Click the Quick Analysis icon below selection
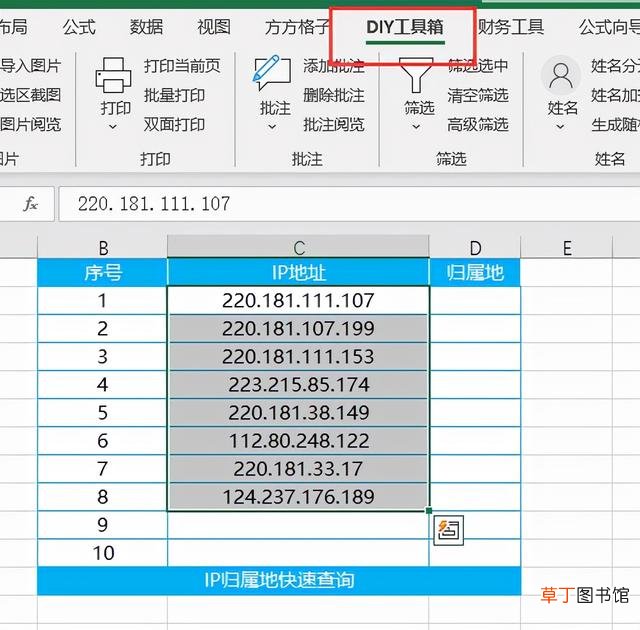 [449, 530]
